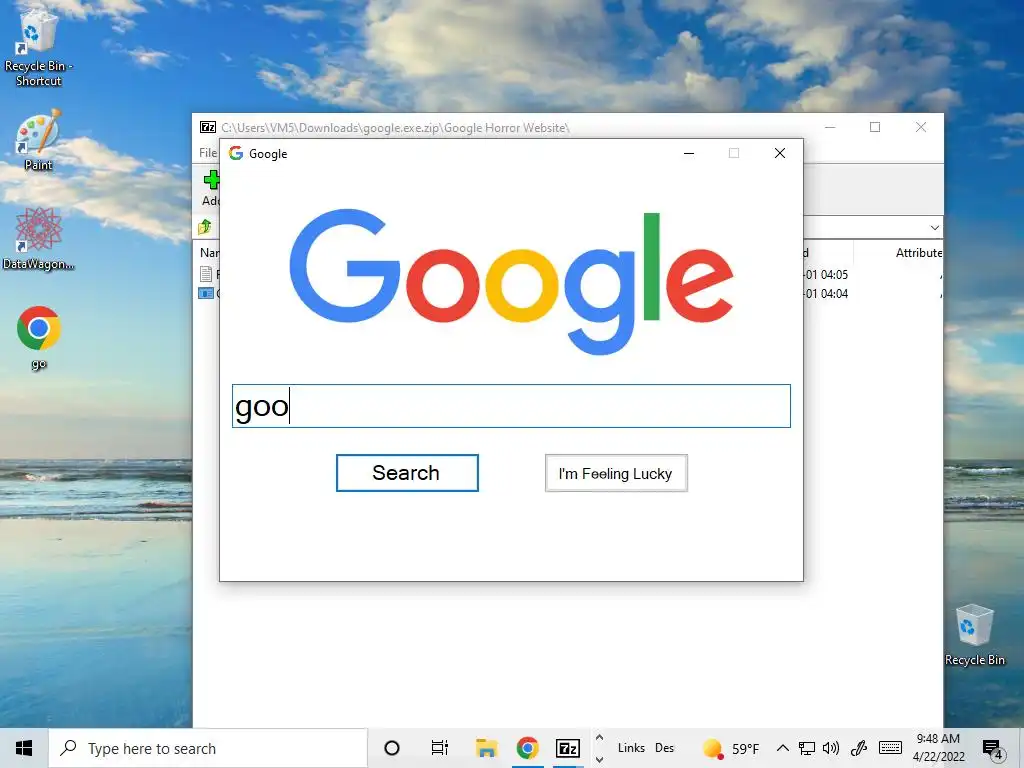Expand the 7-Zip address path dropdown
This screenshot has height=768, width=1024.
click(x=935, y=227)
